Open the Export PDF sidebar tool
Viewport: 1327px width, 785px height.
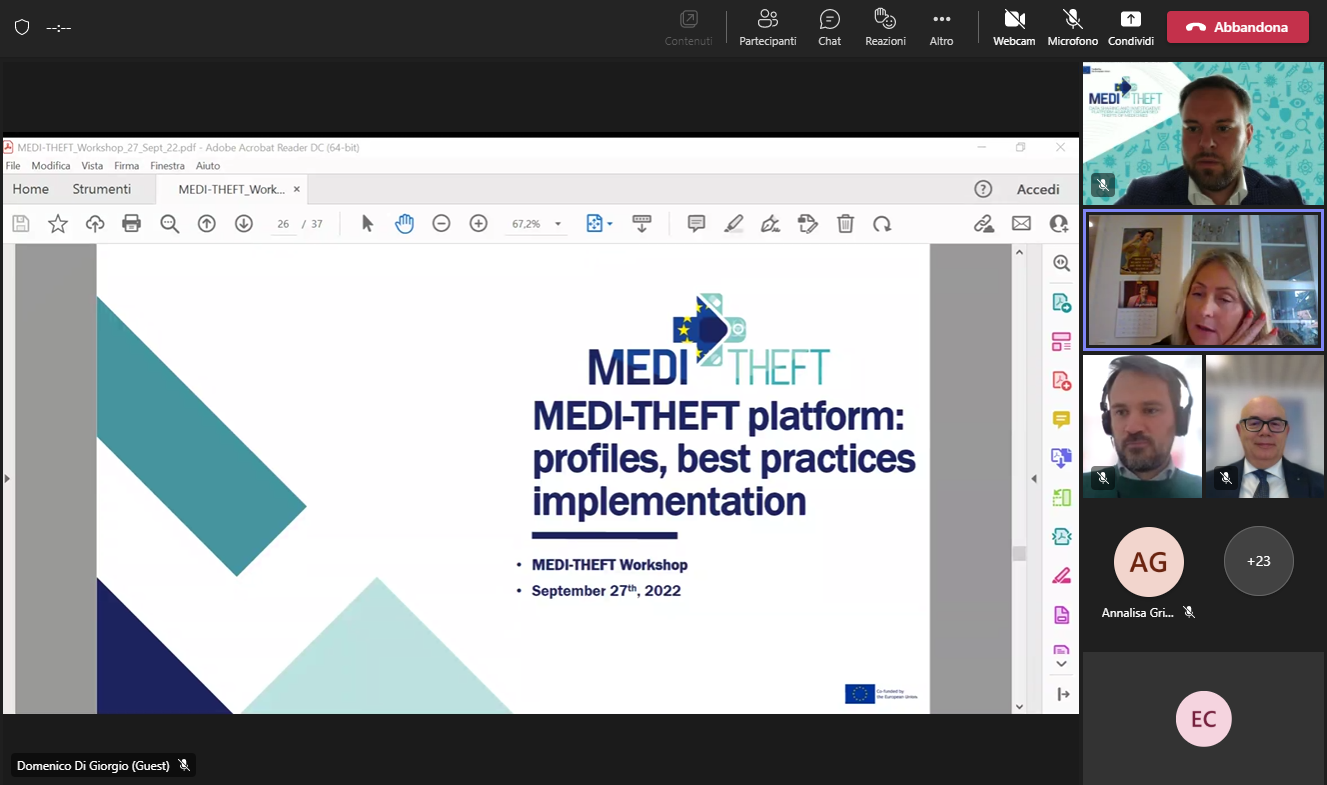[1061, 303]
